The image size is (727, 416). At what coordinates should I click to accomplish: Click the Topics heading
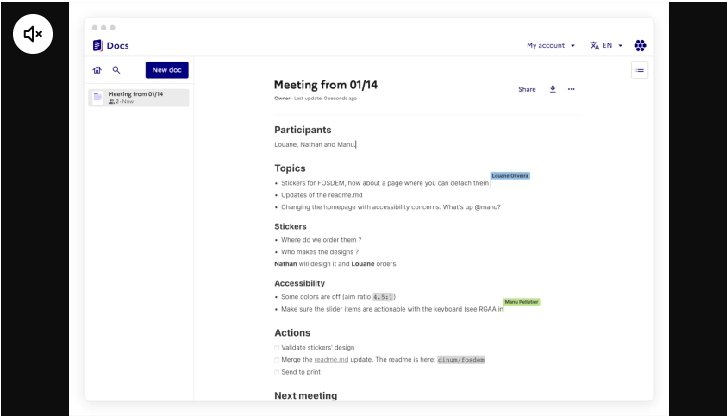[x=290, y=168]
